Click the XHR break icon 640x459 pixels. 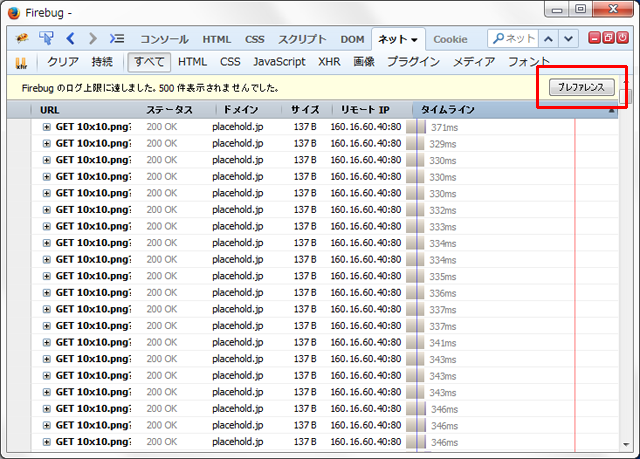pyautogui.click(x=21, y=62)
